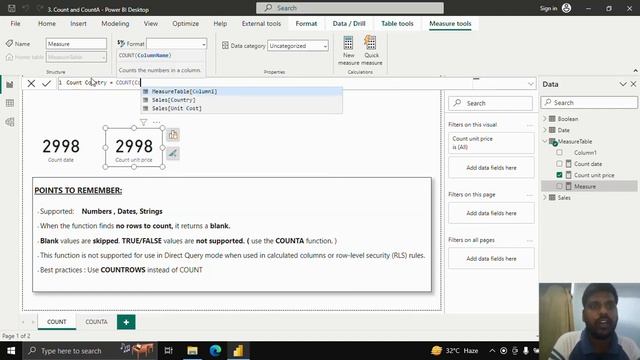This screenshot has height=360, width=640.
Task: Click the Filters pane Search box
Action: point(490,103)
